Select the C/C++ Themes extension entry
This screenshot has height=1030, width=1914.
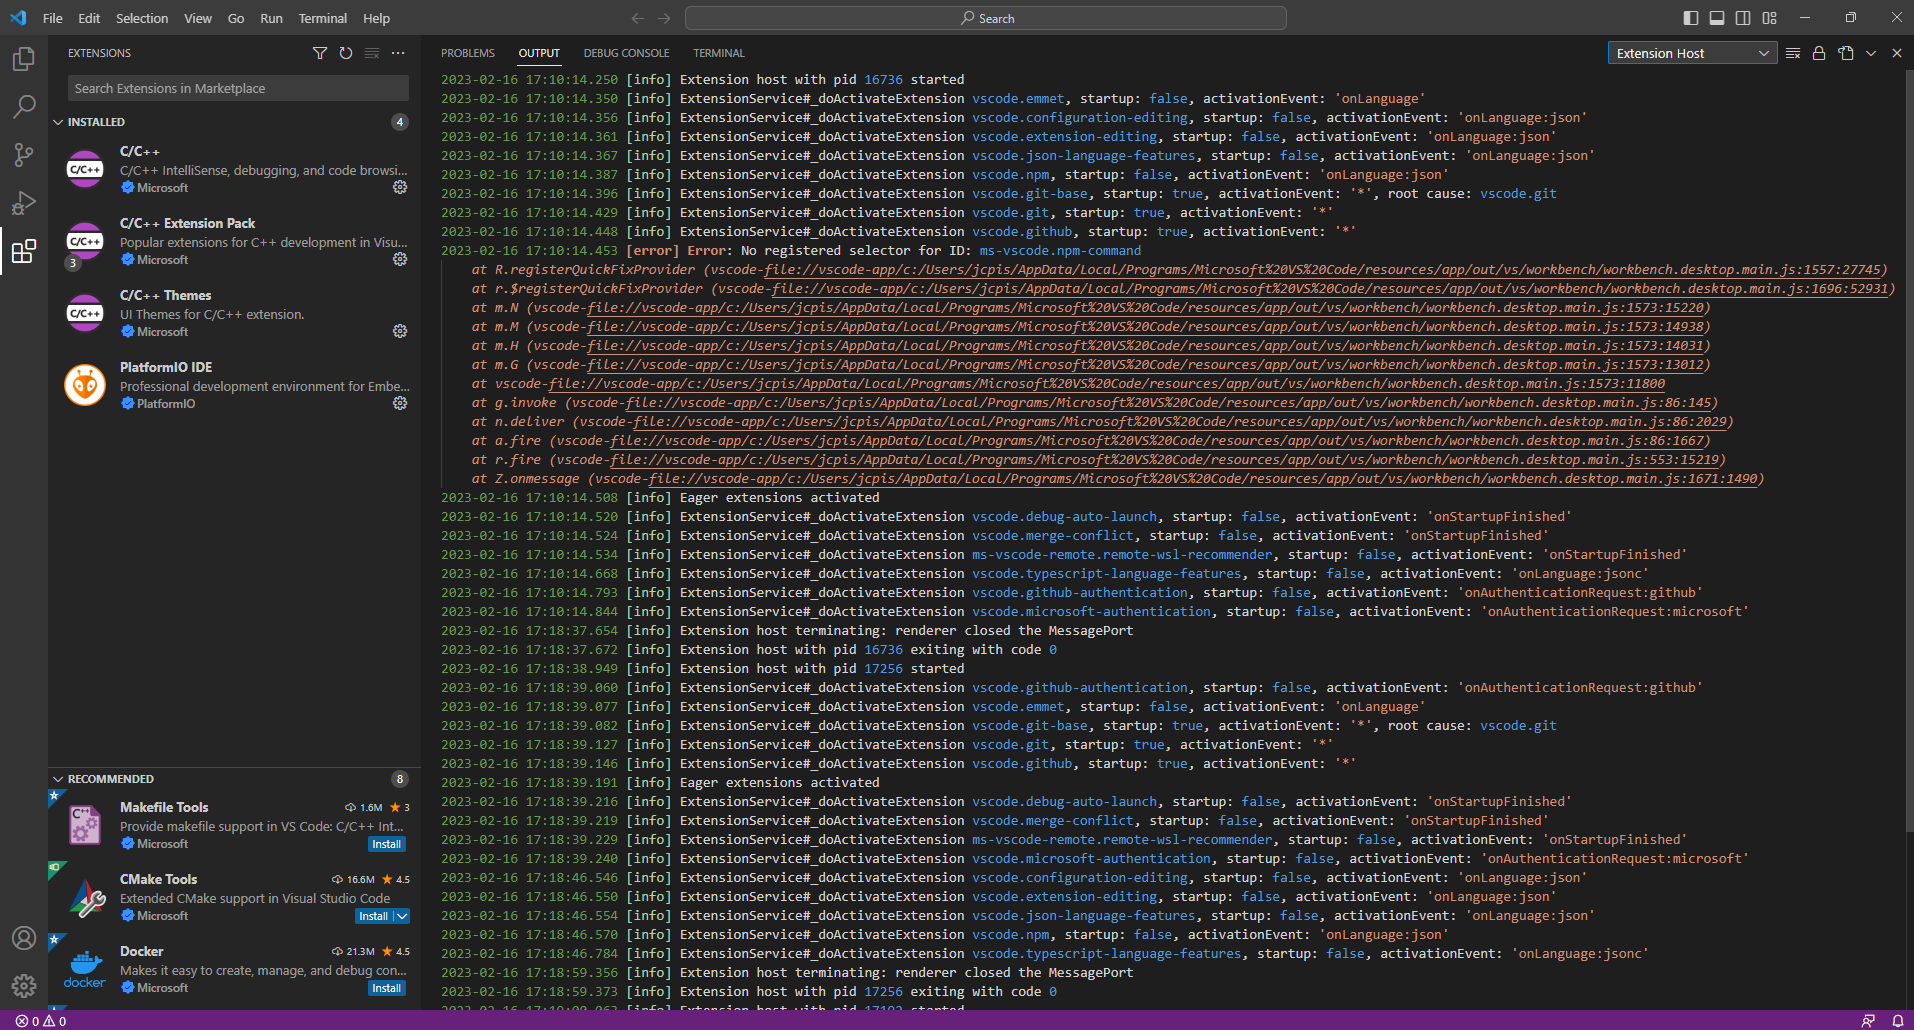click(235, 313)
